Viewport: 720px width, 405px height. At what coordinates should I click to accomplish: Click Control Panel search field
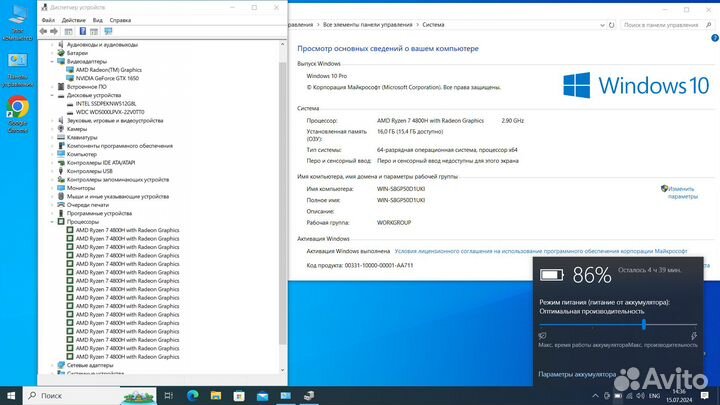(x=667, y=25)
